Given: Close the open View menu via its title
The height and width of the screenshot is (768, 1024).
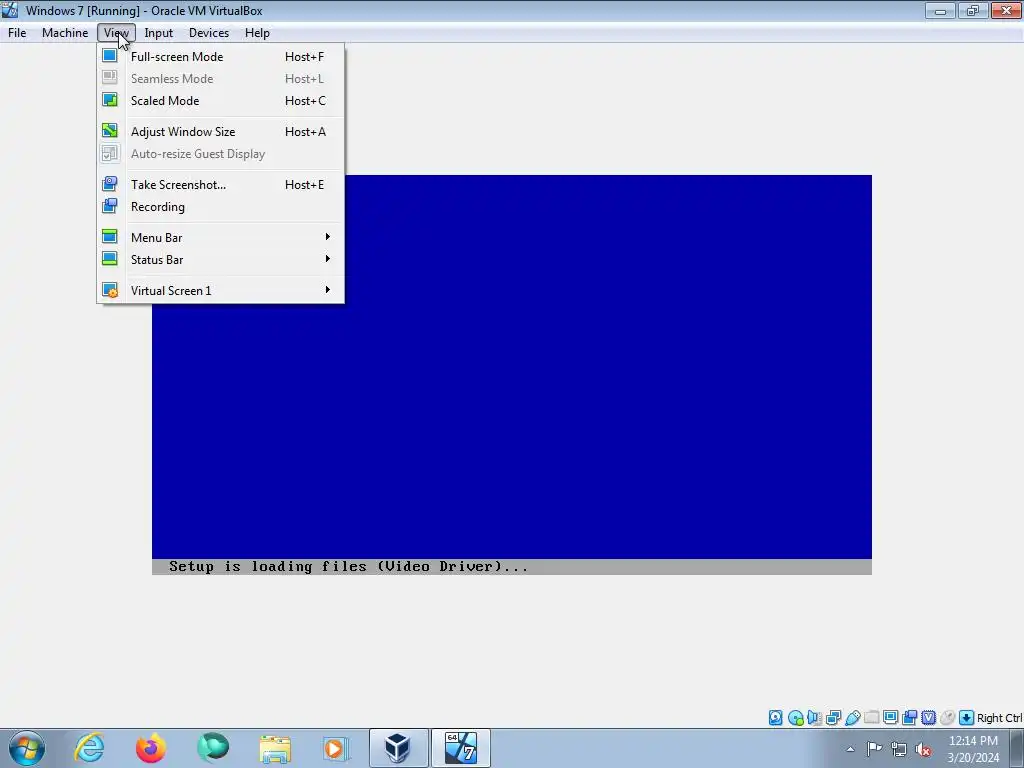Looking at the screenshot, I should point(116,33).
